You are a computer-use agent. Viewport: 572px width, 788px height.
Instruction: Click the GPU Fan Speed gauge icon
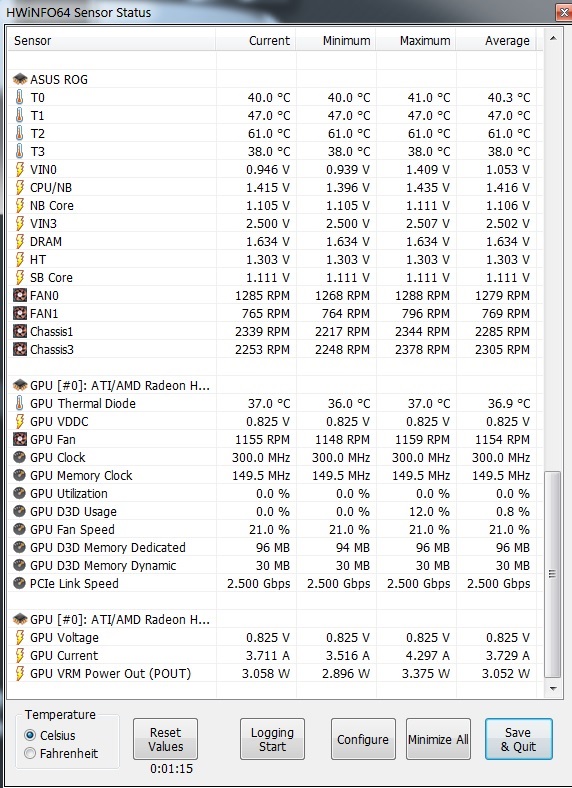tap(20, 530)
